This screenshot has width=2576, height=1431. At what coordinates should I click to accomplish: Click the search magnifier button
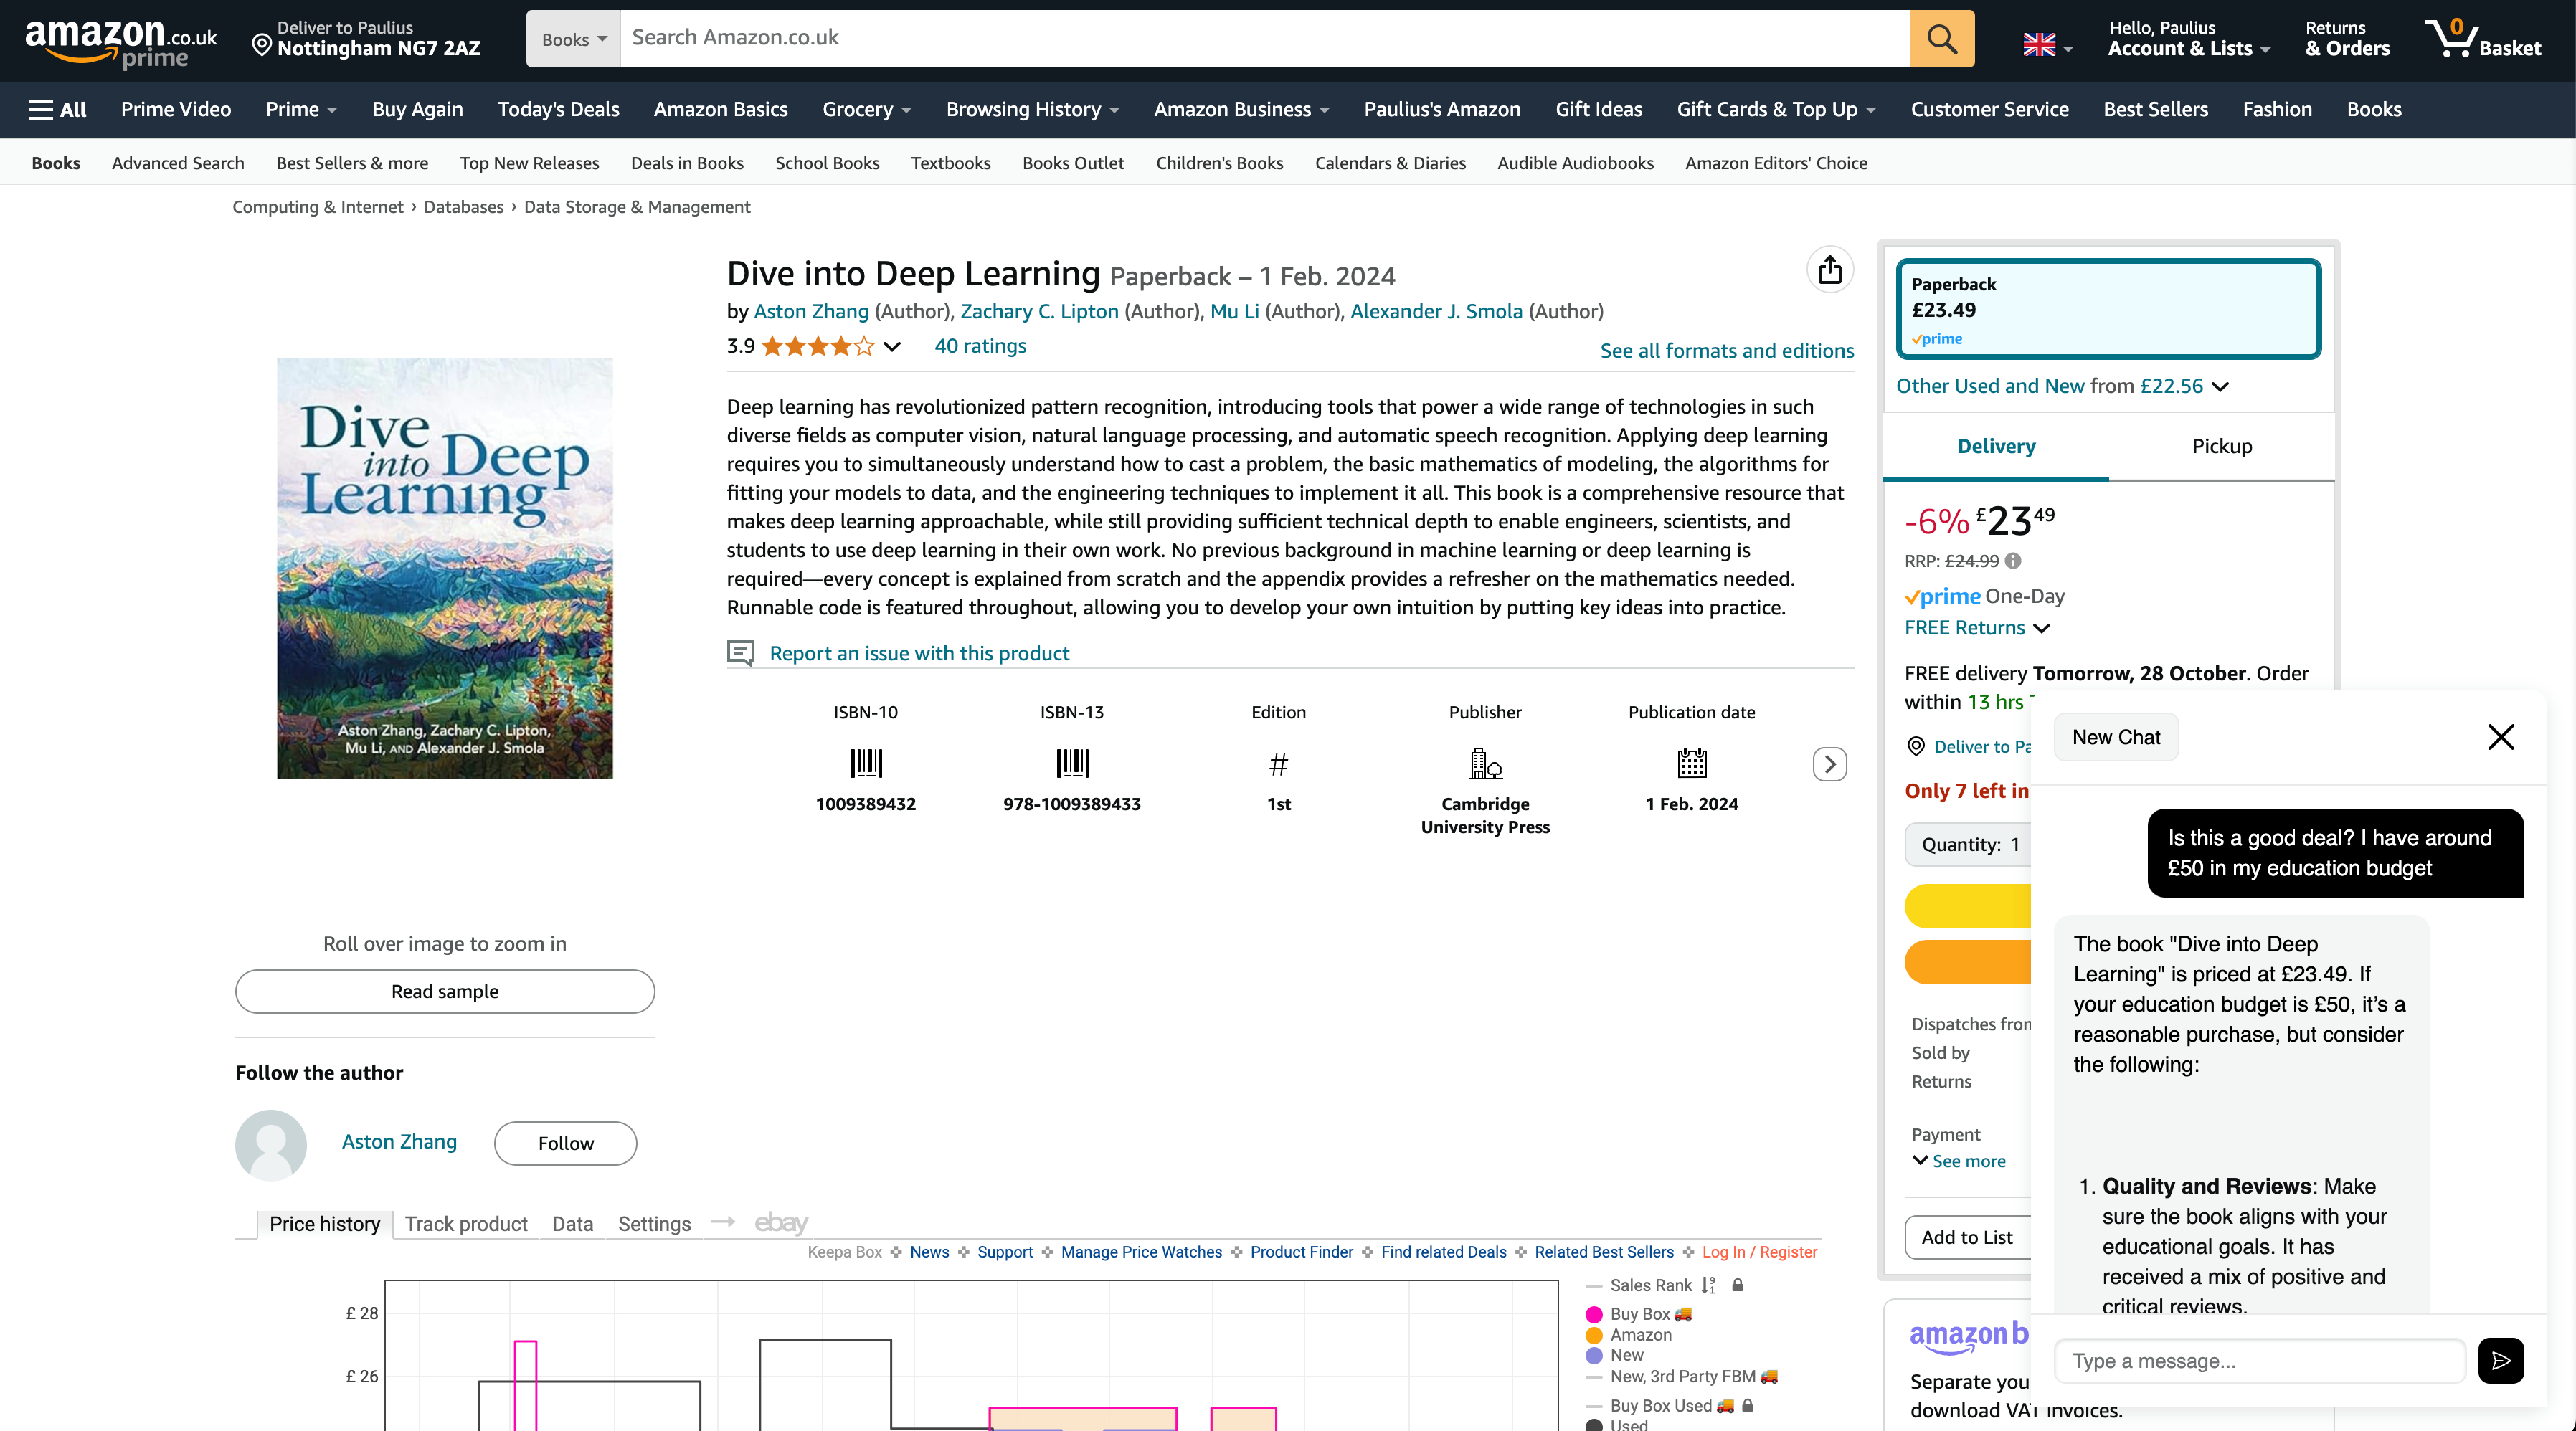1941,39
